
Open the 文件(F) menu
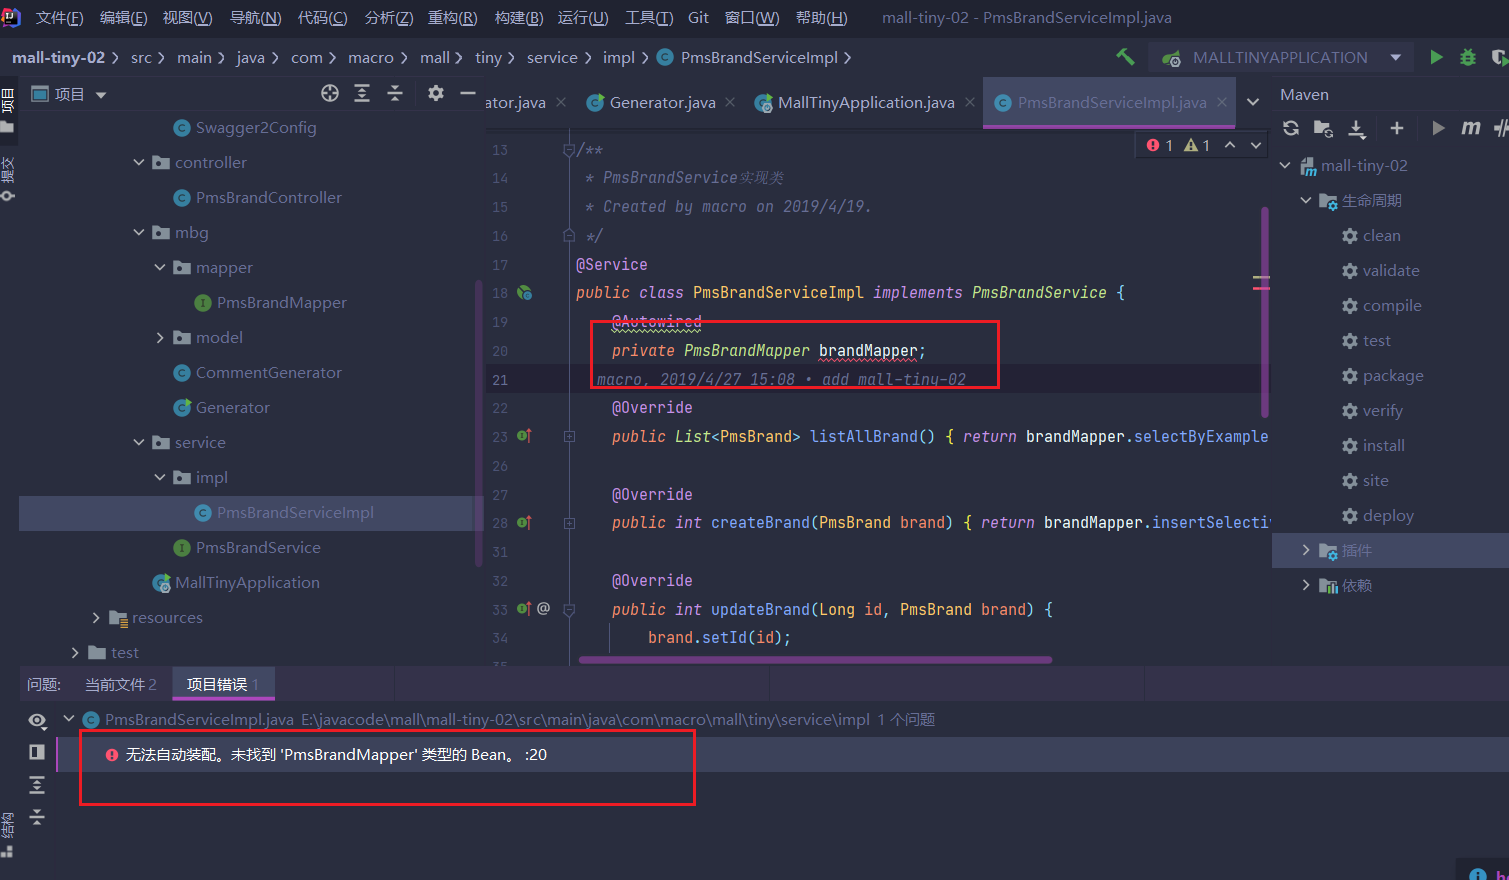59,17
